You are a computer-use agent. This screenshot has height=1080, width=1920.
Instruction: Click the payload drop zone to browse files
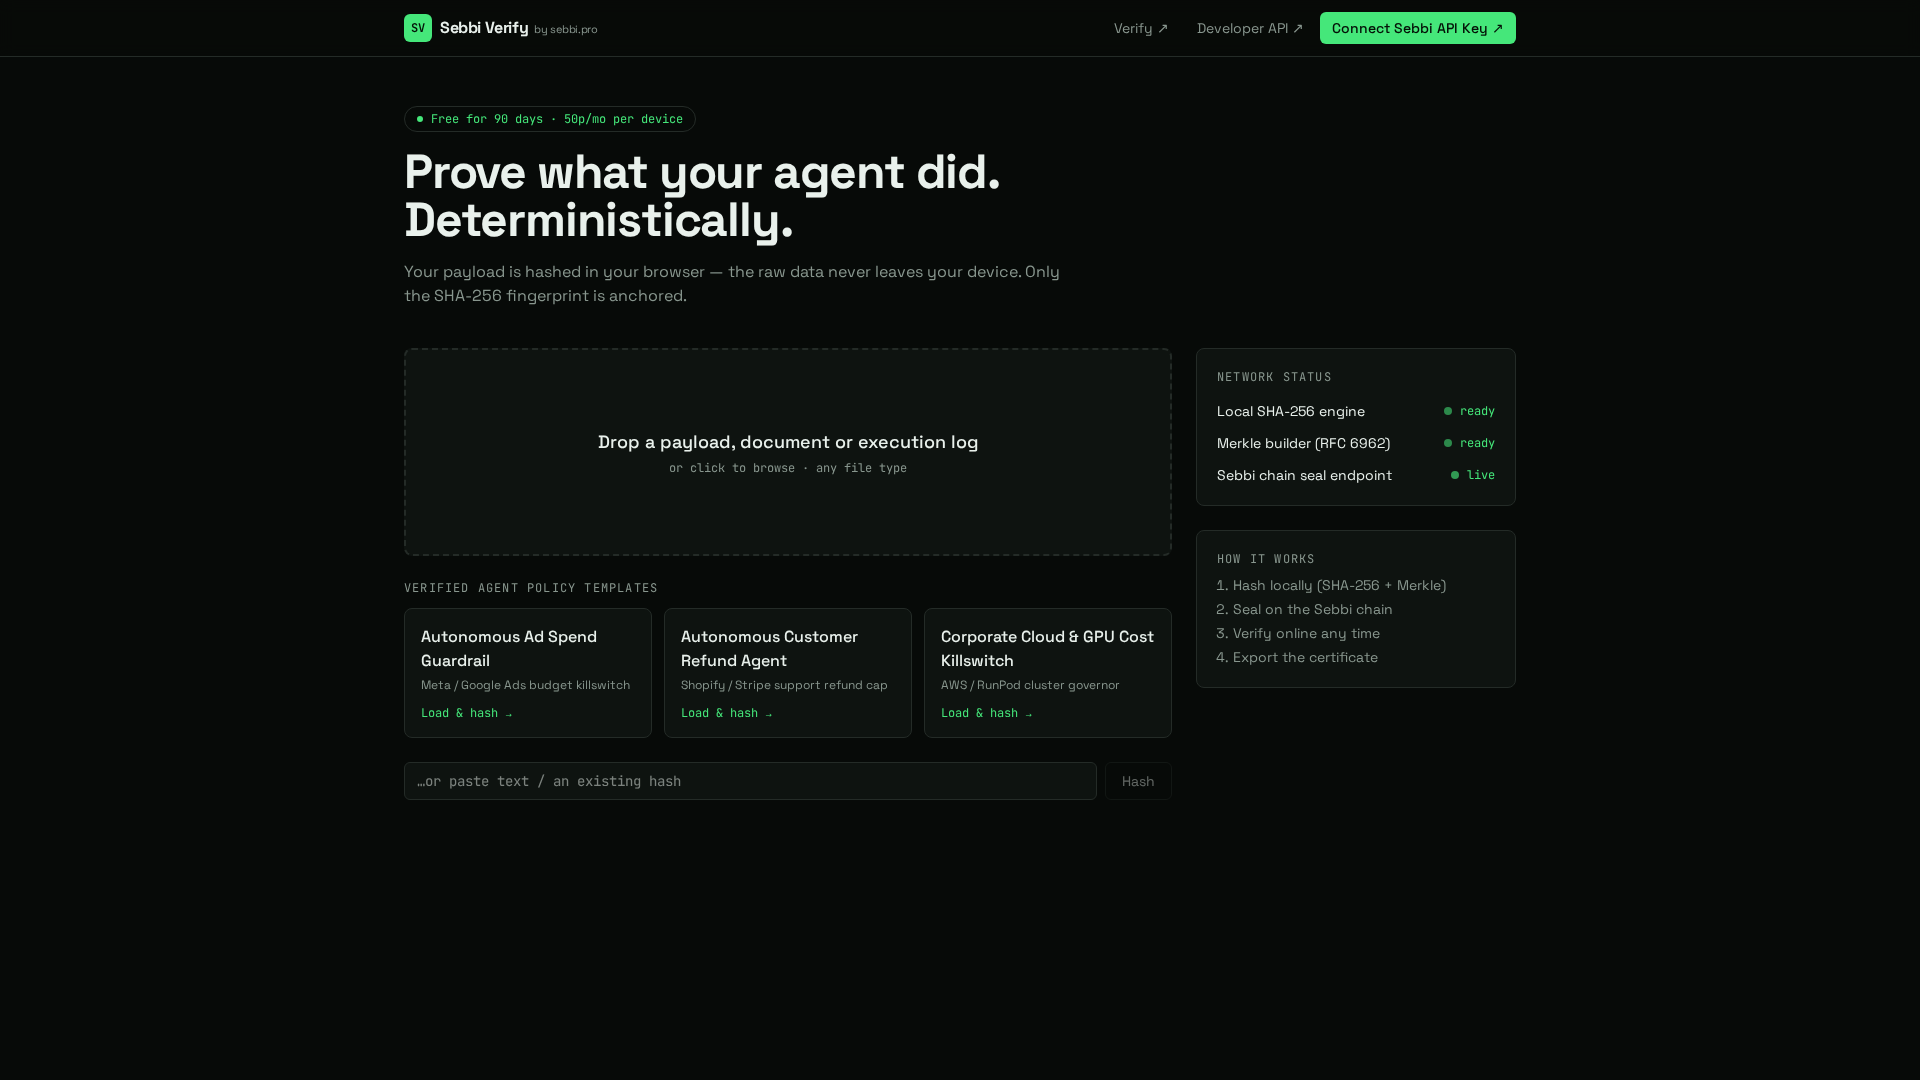(788, 452)
